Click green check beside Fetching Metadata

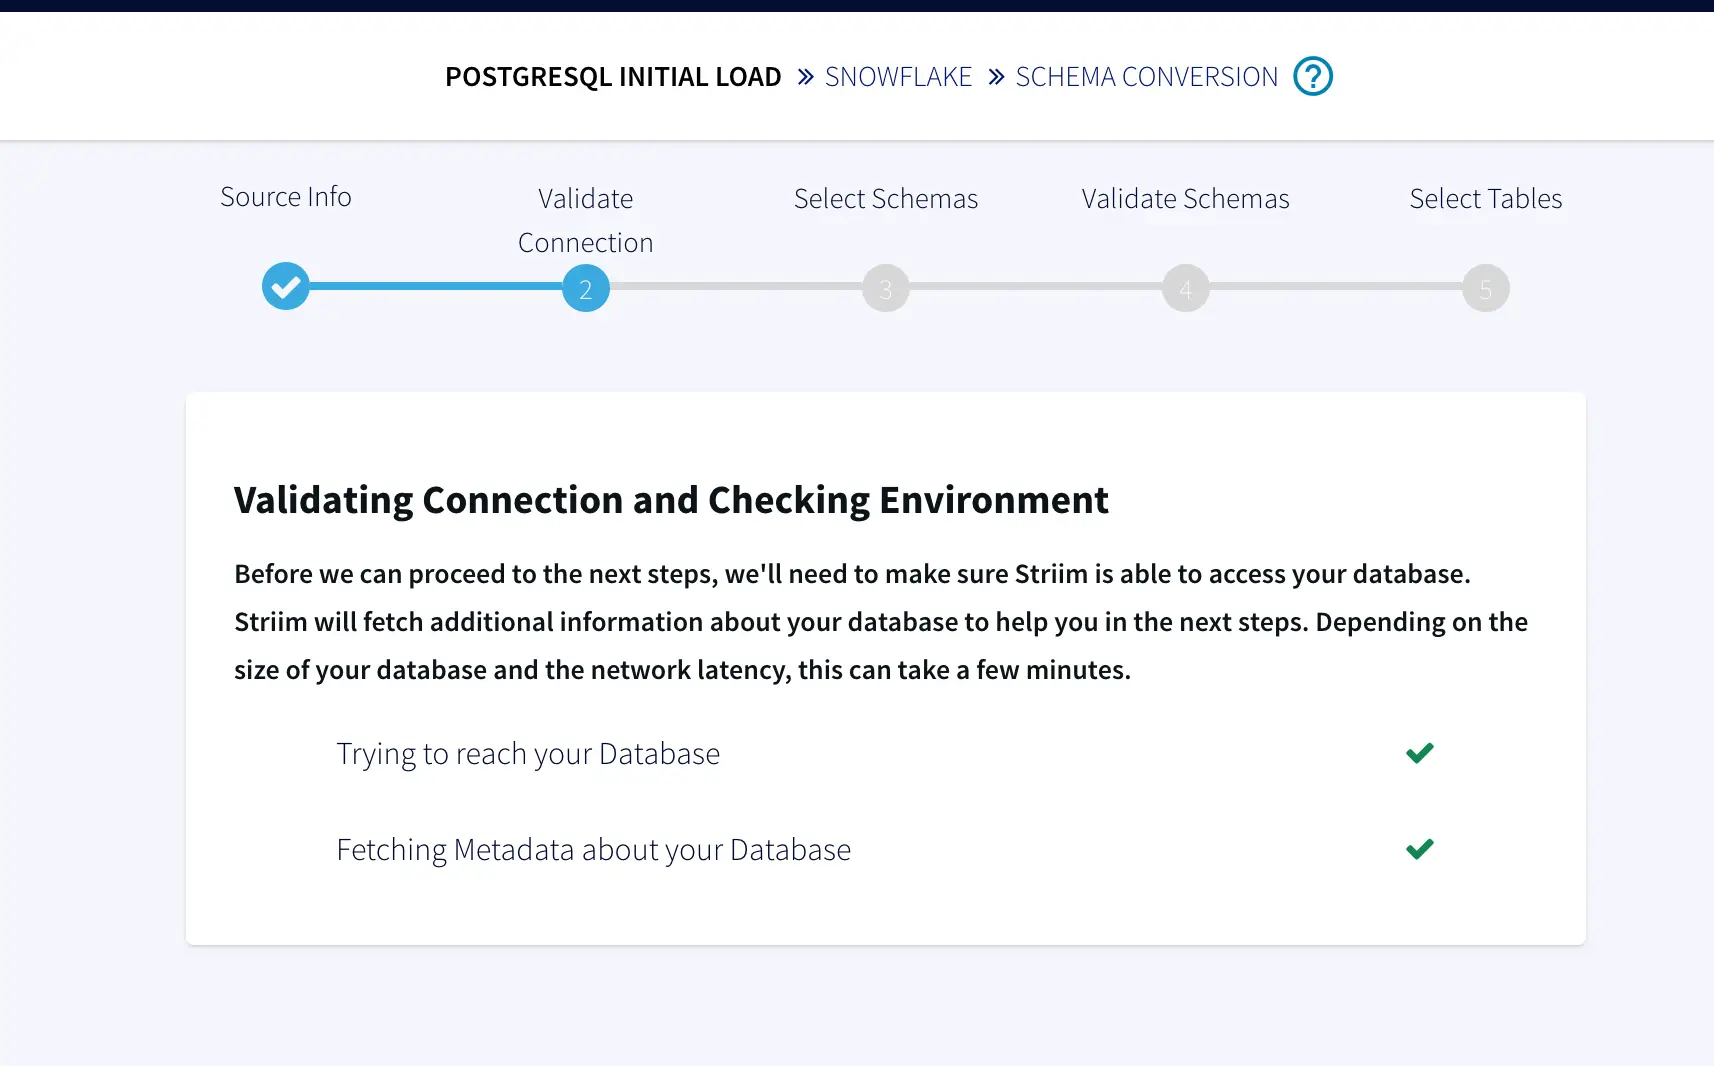(x=1419, y=849)
